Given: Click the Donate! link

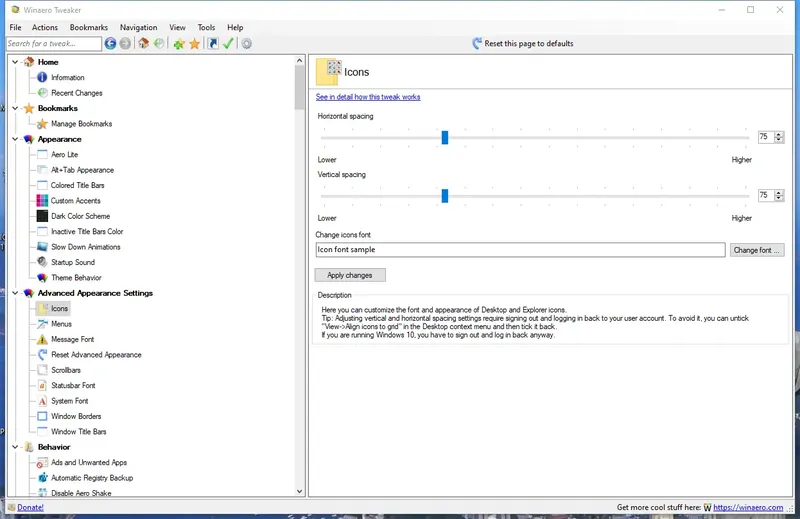Looking at the screenshot, I should tap(31, 507).
